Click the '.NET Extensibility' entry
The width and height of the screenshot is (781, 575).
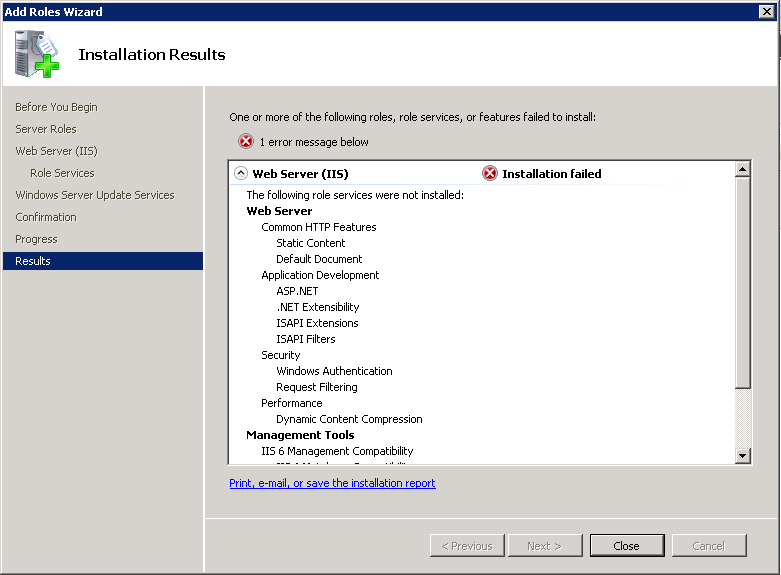tap(317, 307)
